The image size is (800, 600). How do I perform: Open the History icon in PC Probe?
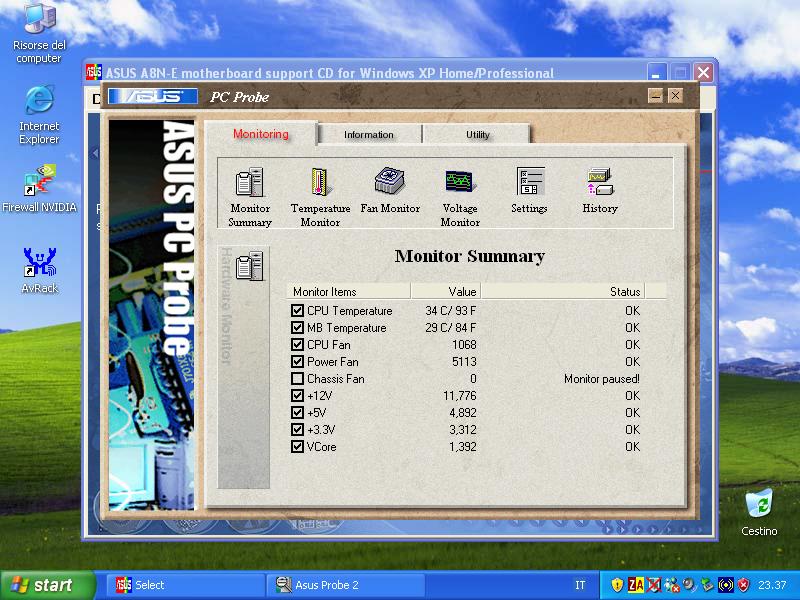600,182
